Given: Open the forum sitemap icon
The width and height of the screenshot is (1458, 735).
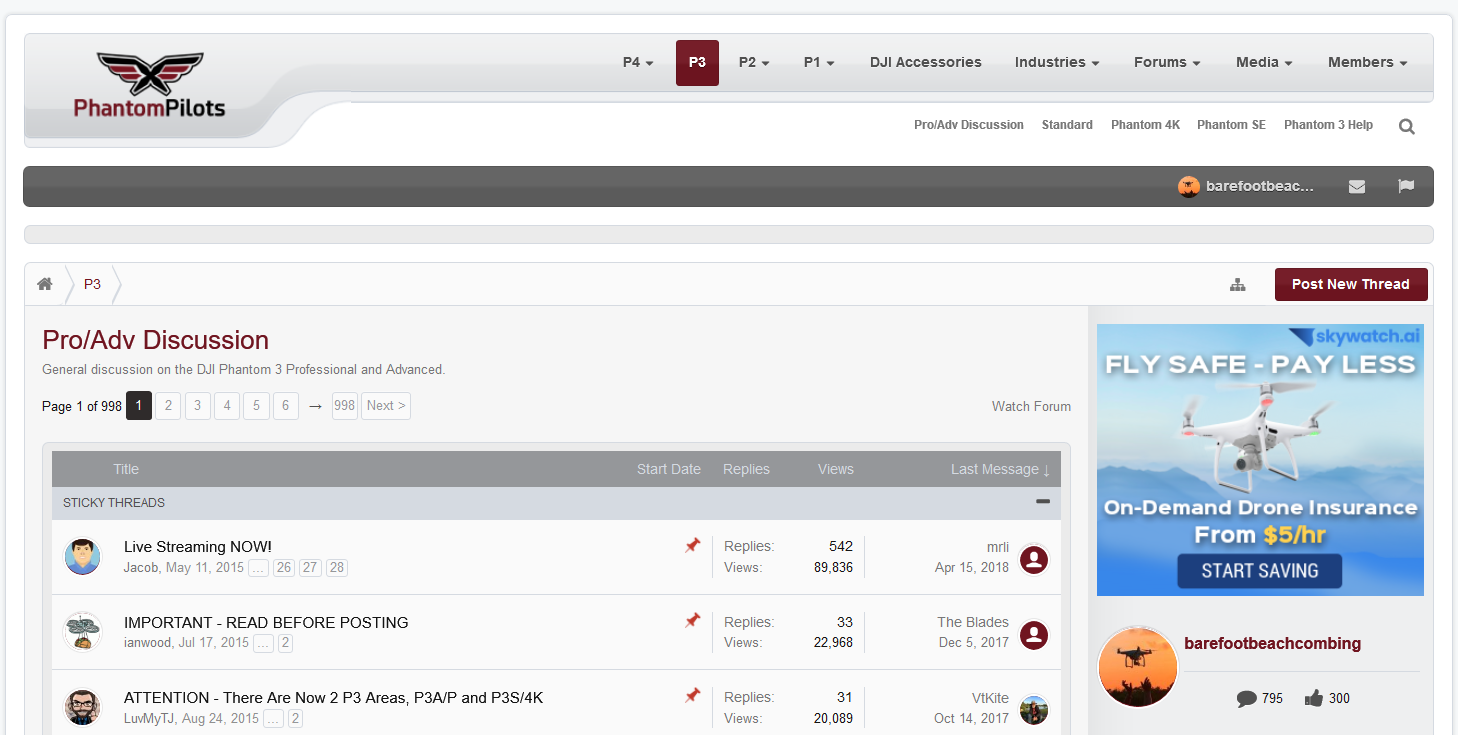Looking at the screenshot, I should point(1238,285).
